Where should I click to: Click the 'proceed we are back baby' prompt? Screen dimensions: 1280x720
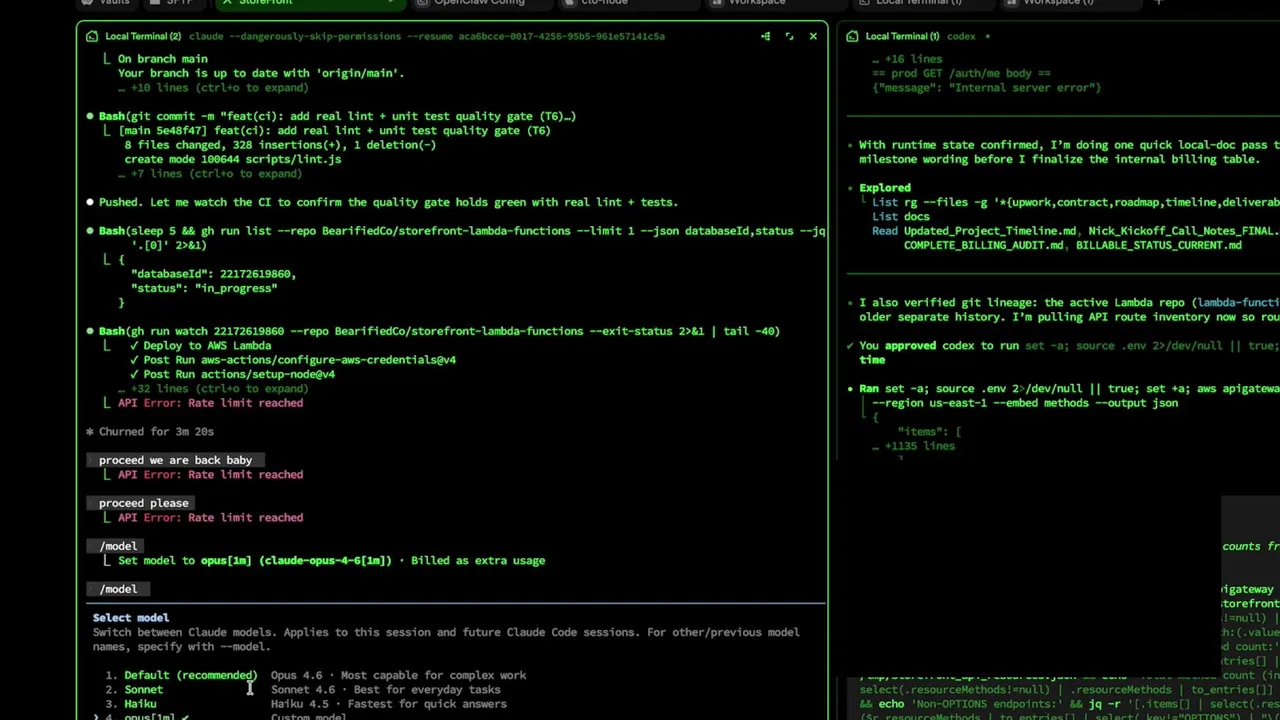(175, 460)
